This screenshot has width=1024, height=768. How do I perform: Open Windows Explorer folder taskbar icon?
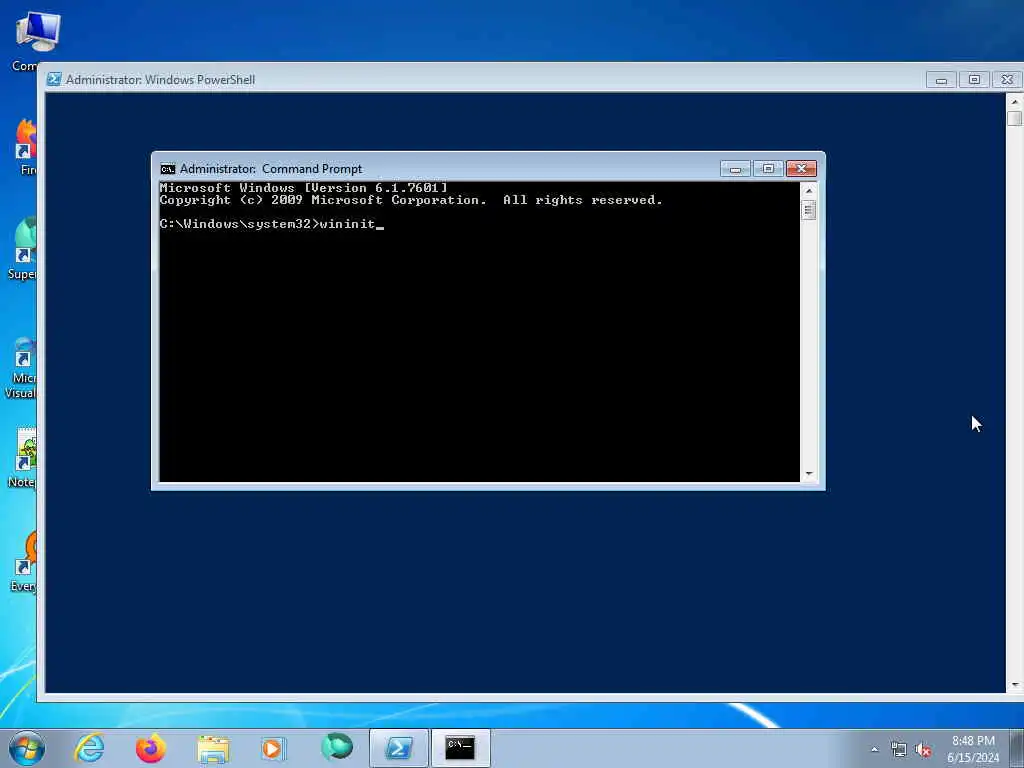point(213,748)
